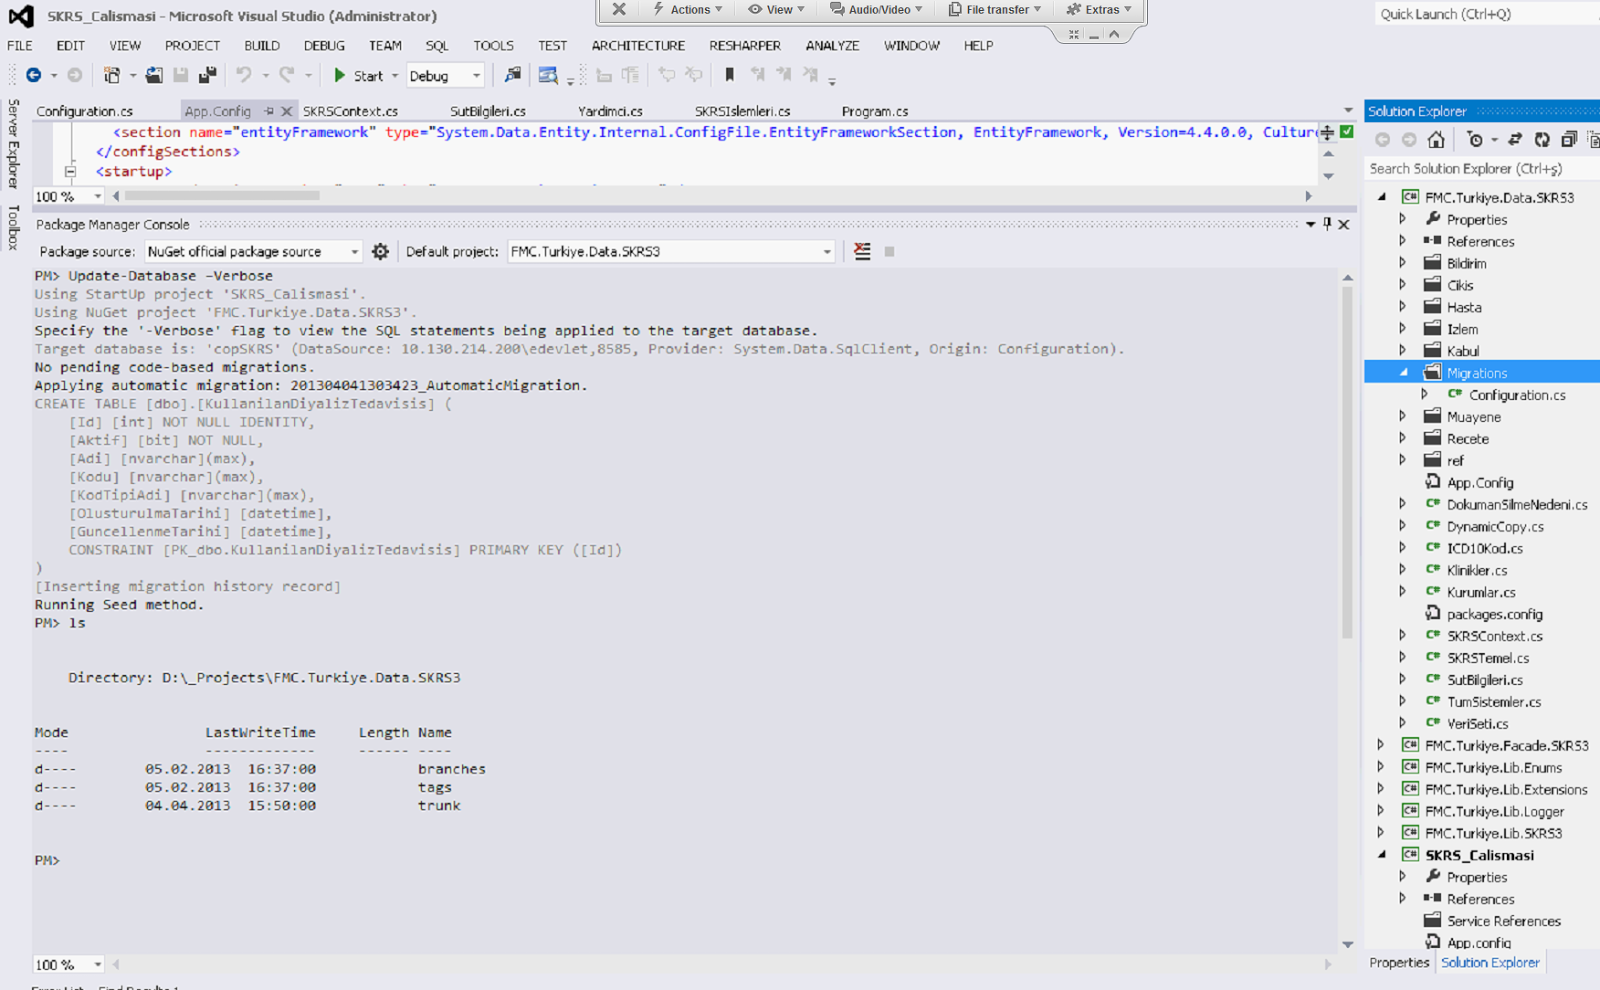Open Package Manager settings gear icon
Image resolution: width=1600 pixels, height=990 pixels.
point(380,251)
